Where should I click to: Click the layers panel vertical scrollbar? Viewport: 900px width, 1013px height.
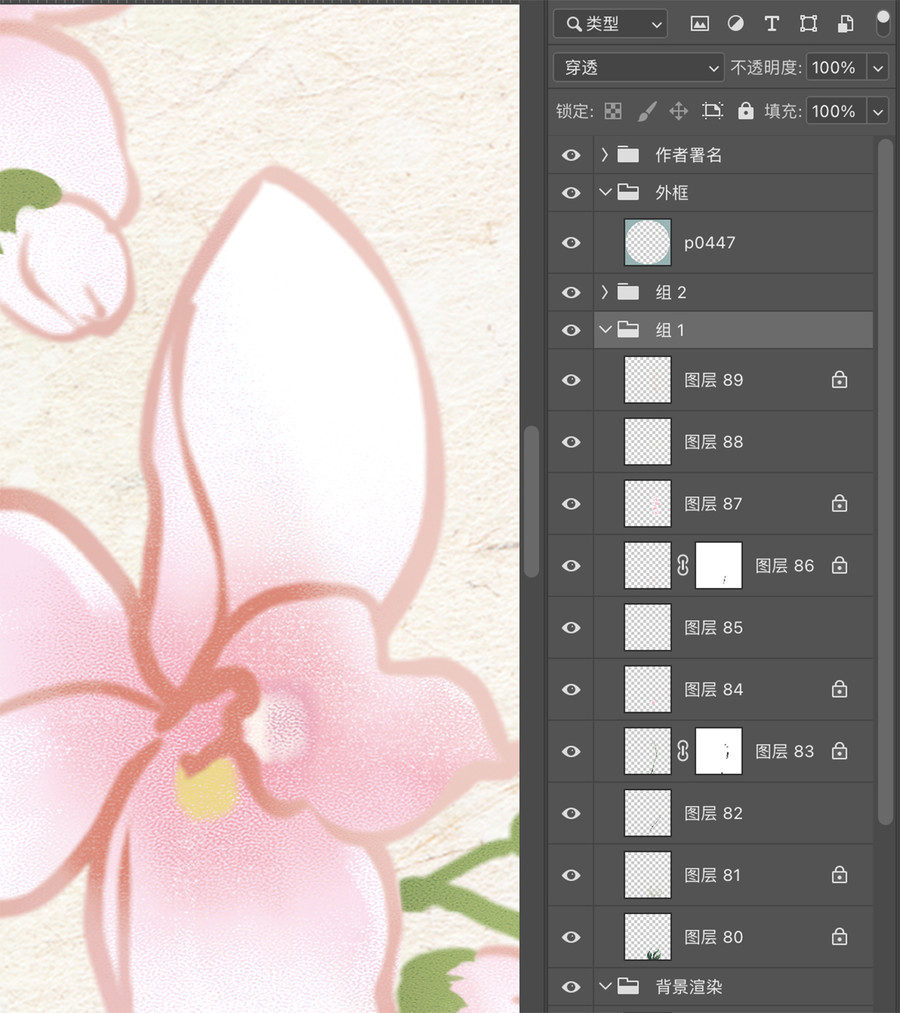[885, 481]
